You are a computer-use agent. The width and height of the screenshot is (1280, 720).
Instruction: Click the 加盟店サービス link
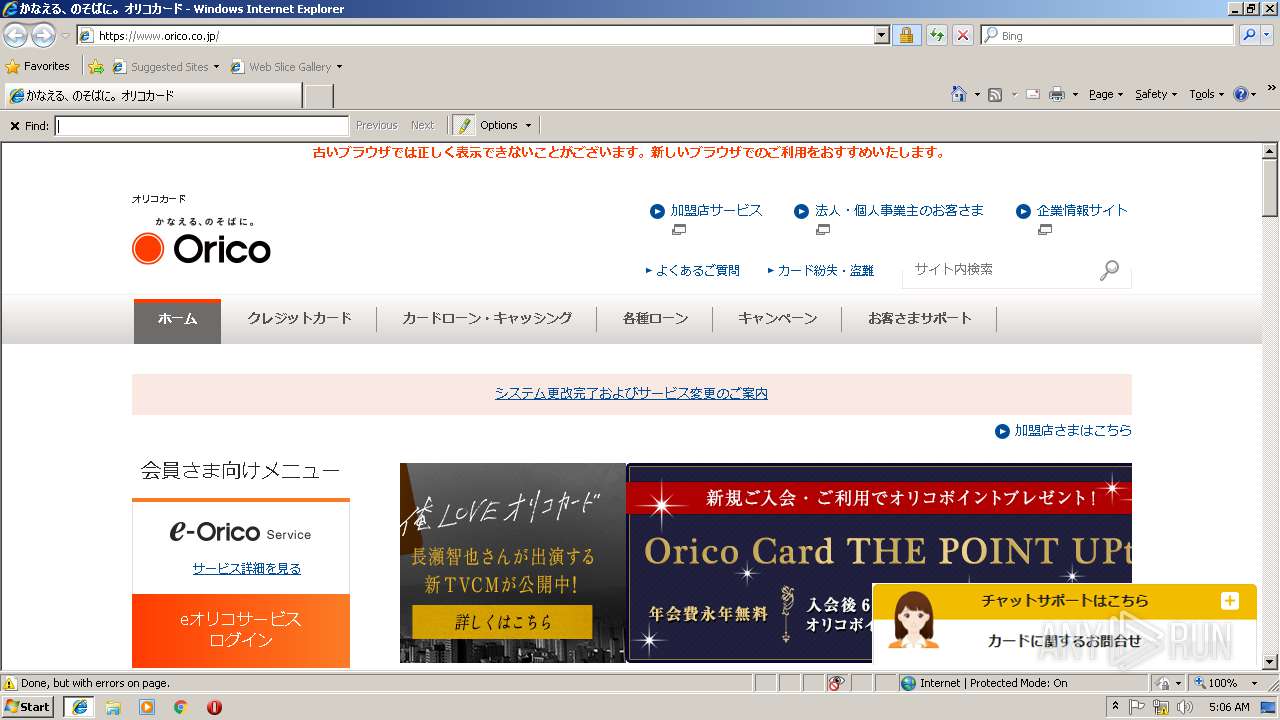pyautogui.click(x=716, y=211)
